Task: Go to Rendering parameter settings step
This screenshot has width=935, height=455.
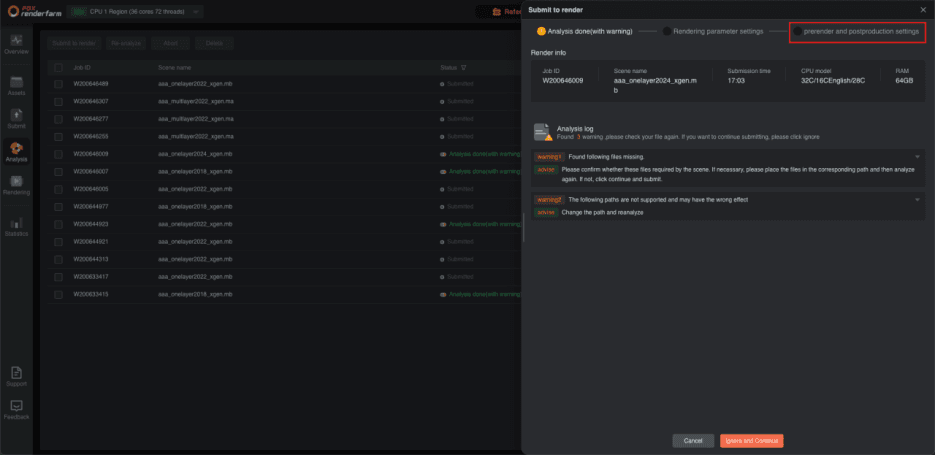Action: point(712,31)
